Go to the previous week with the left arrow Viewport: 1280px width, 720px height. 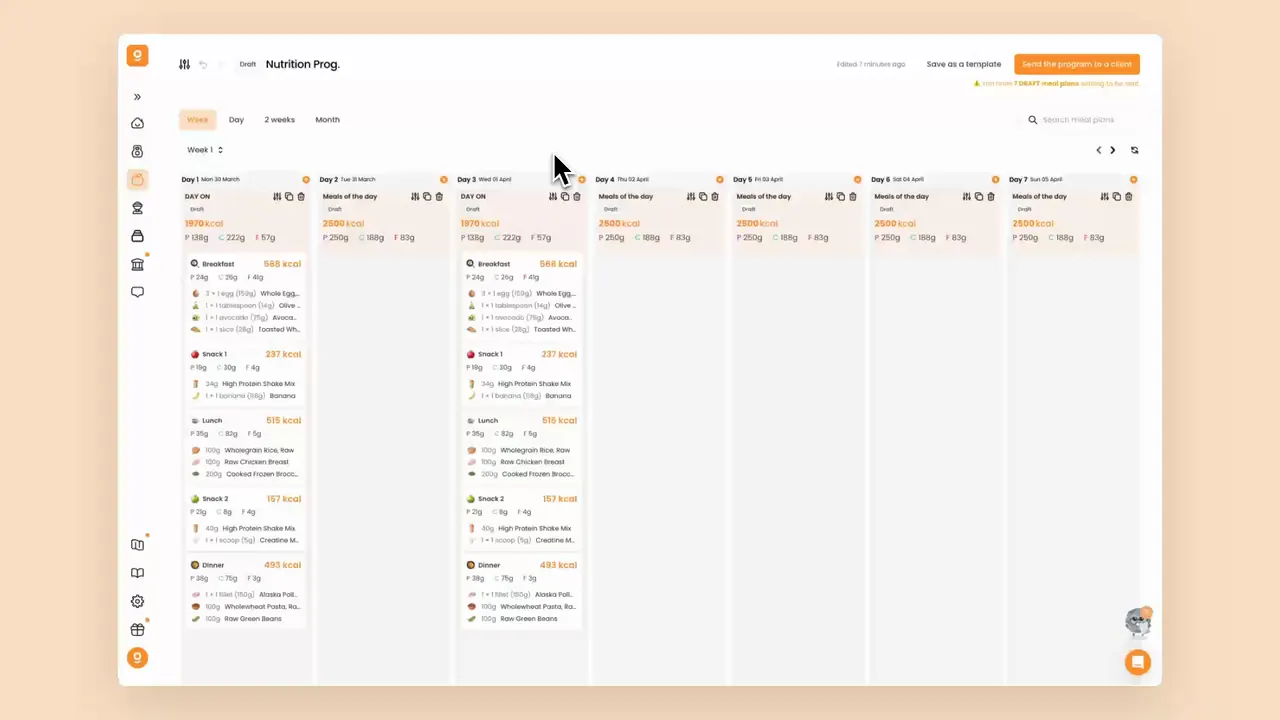[1098, 150]
